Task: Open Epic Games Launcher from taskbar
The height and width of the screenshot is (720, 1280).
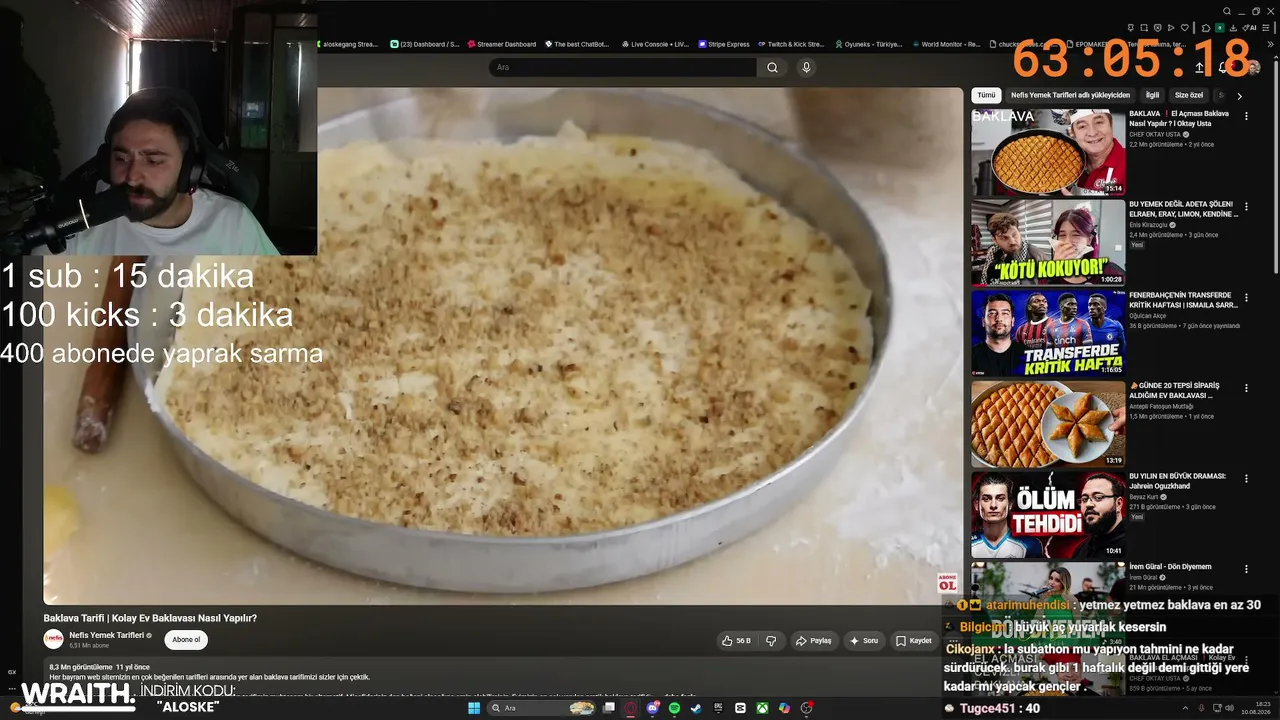Action: tap(718, 708)
